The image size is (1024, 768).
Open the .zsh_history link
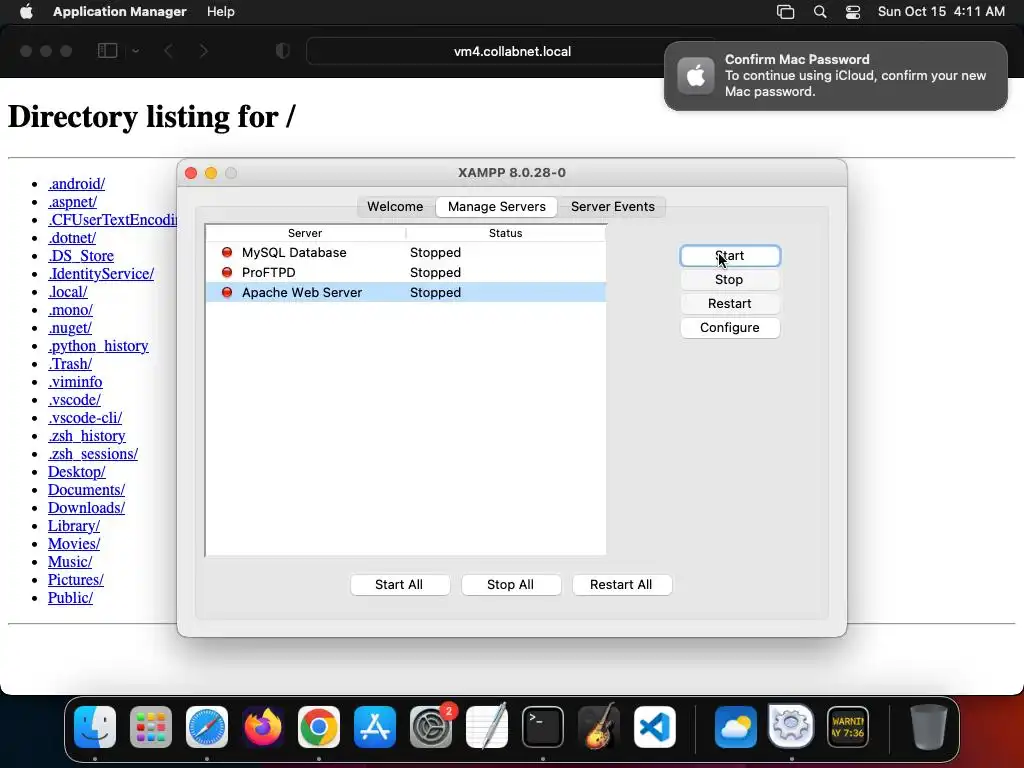(86, 436)
